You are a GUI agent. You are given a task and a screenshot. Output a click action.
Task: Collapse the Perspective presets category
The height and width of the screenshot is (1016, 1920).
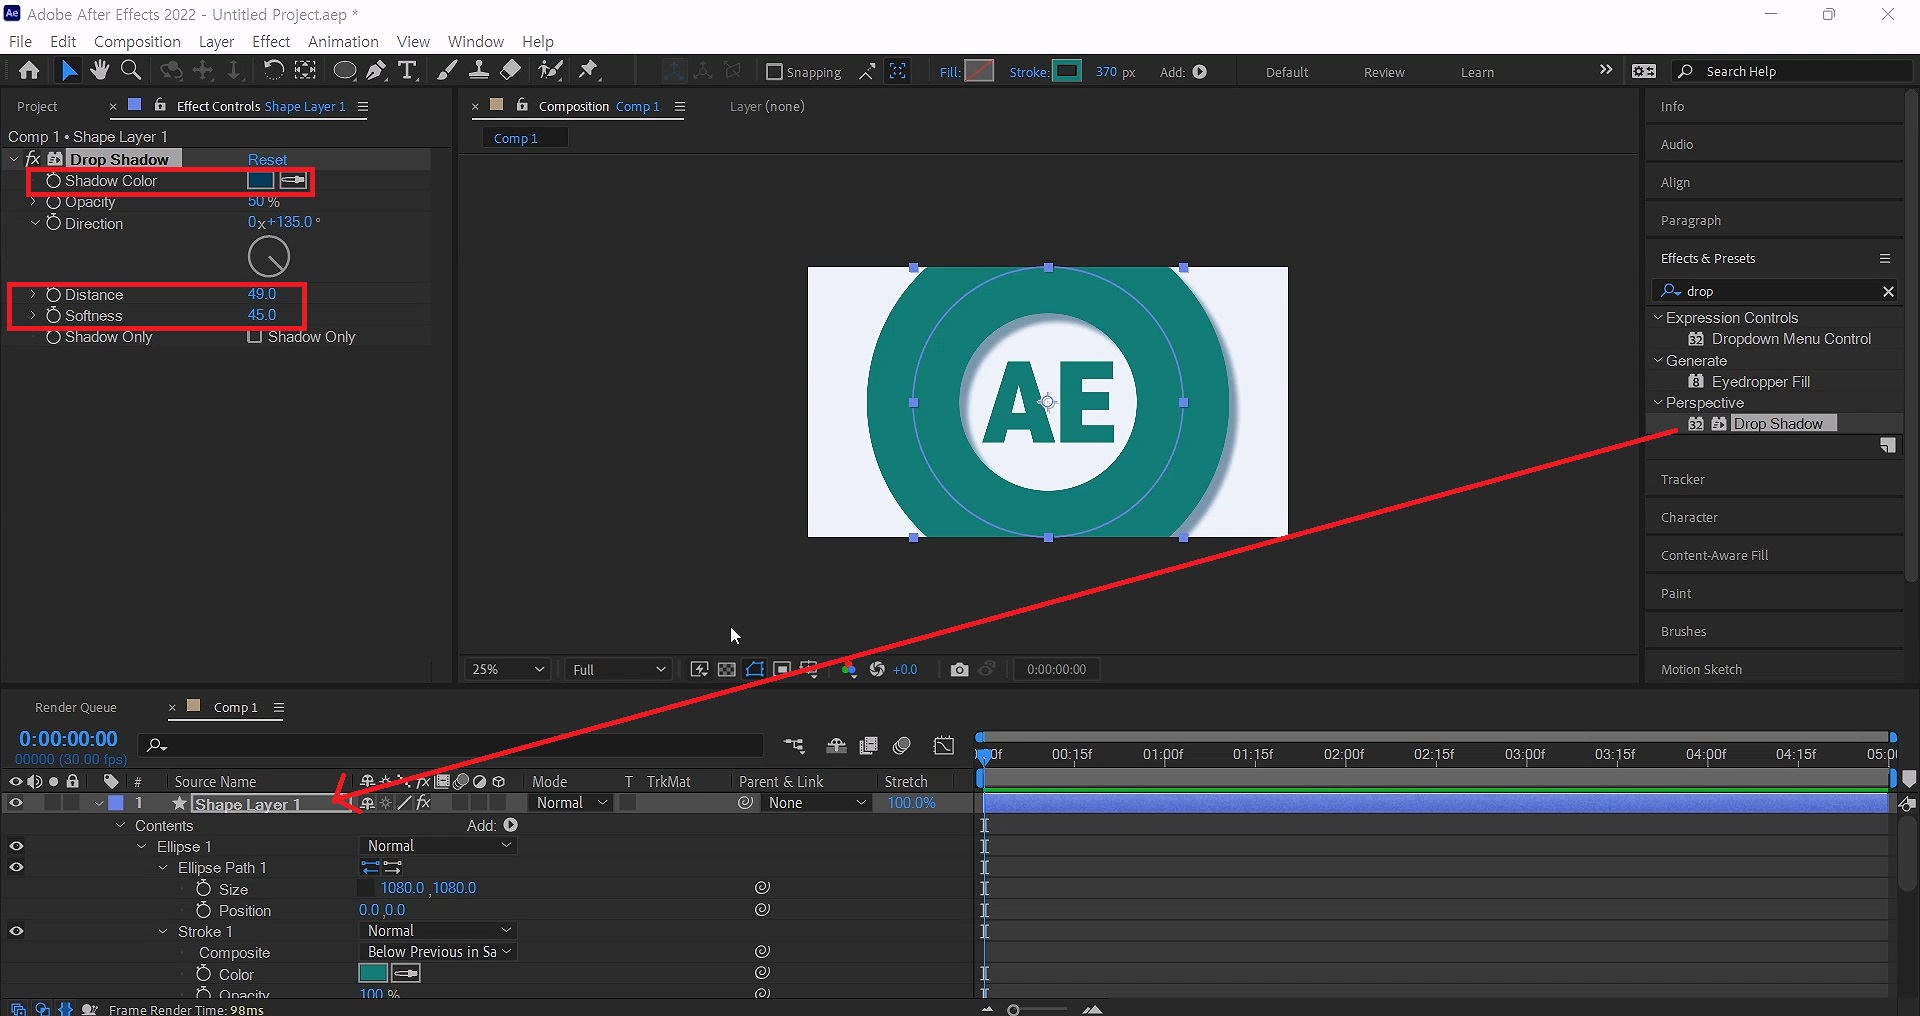(x=1658, y=403)
